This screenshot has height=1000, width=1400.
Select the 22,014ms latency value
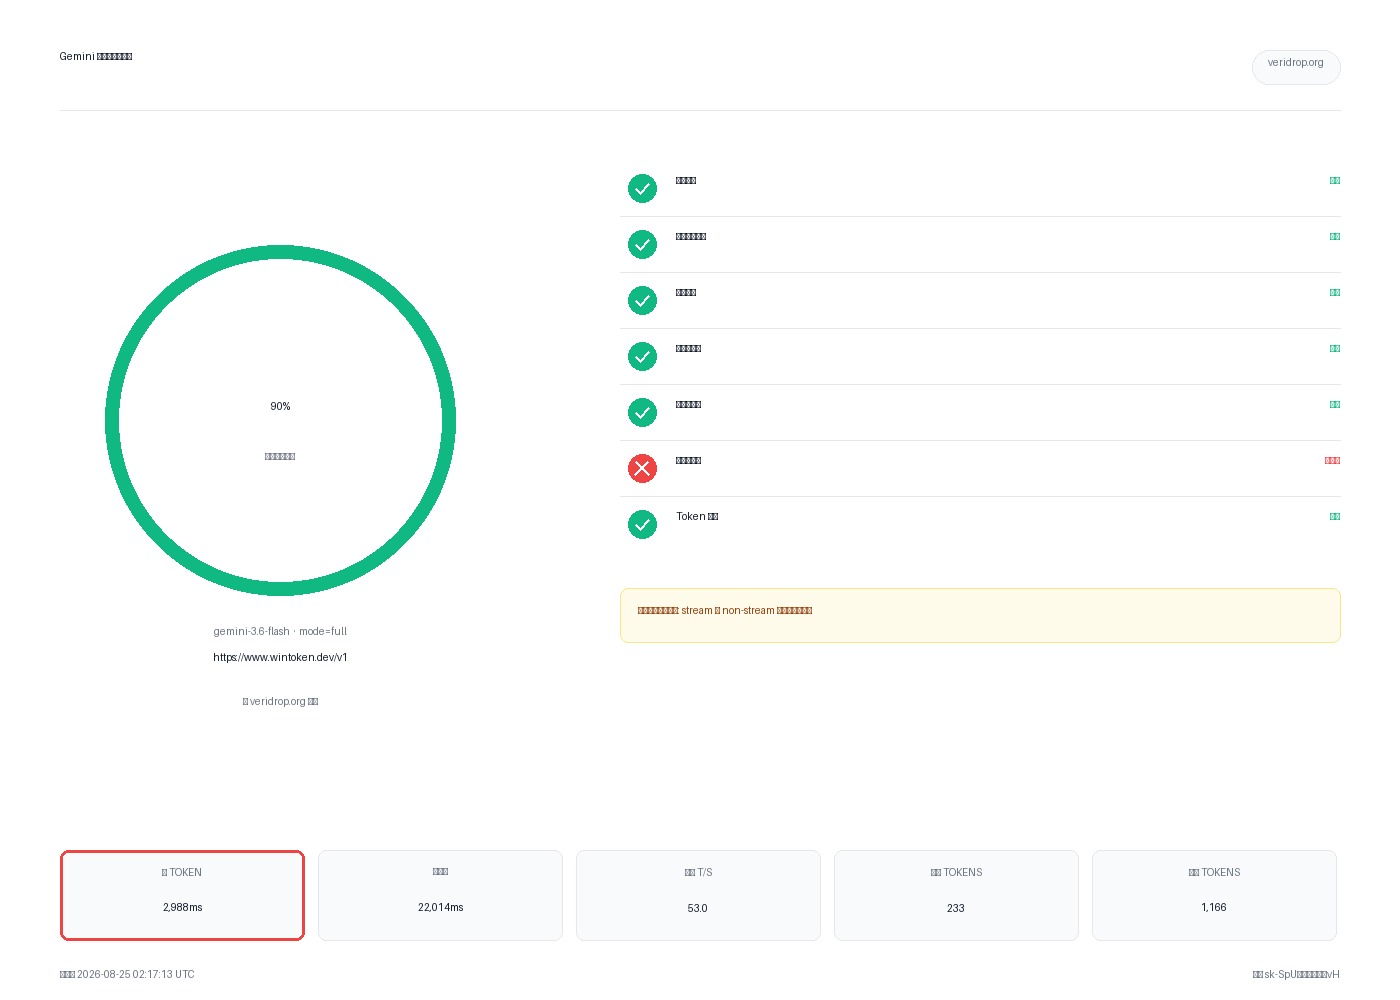pos(440,907)
